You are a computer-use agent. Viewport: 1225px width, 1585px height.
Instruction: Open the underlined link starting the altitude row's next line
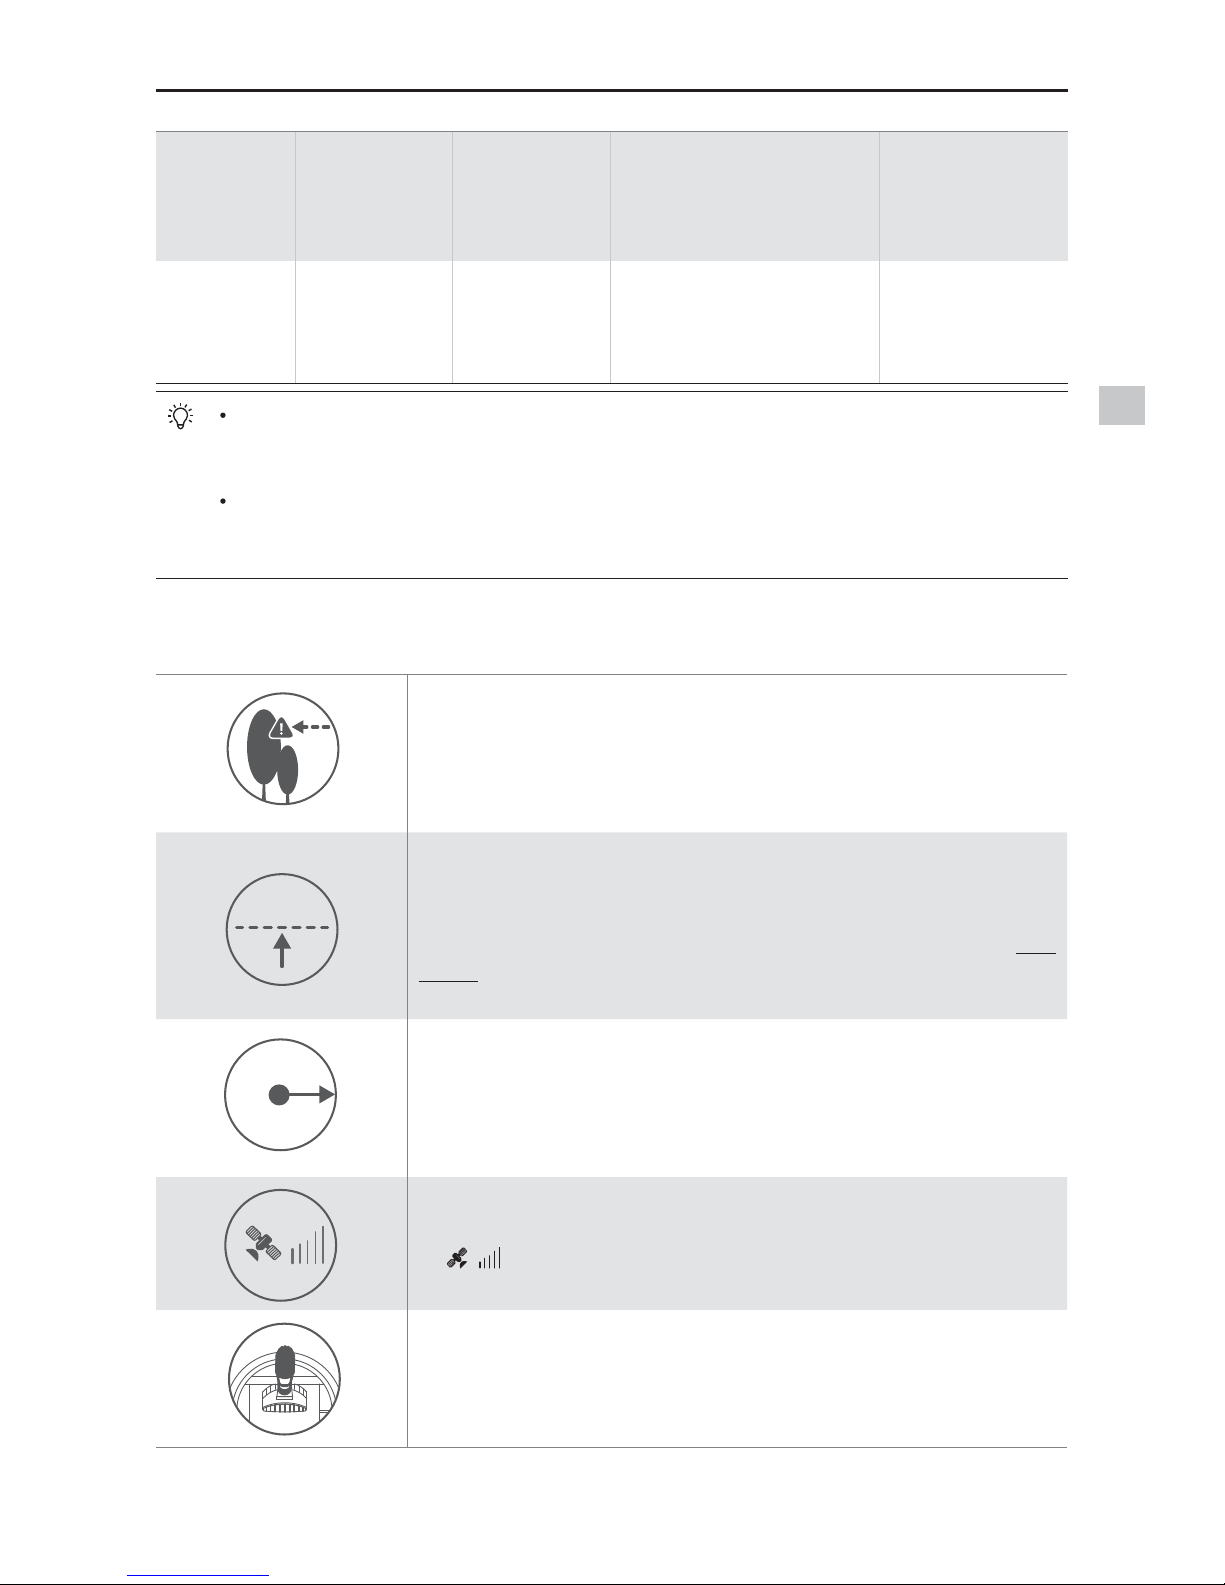pos(449,980)
